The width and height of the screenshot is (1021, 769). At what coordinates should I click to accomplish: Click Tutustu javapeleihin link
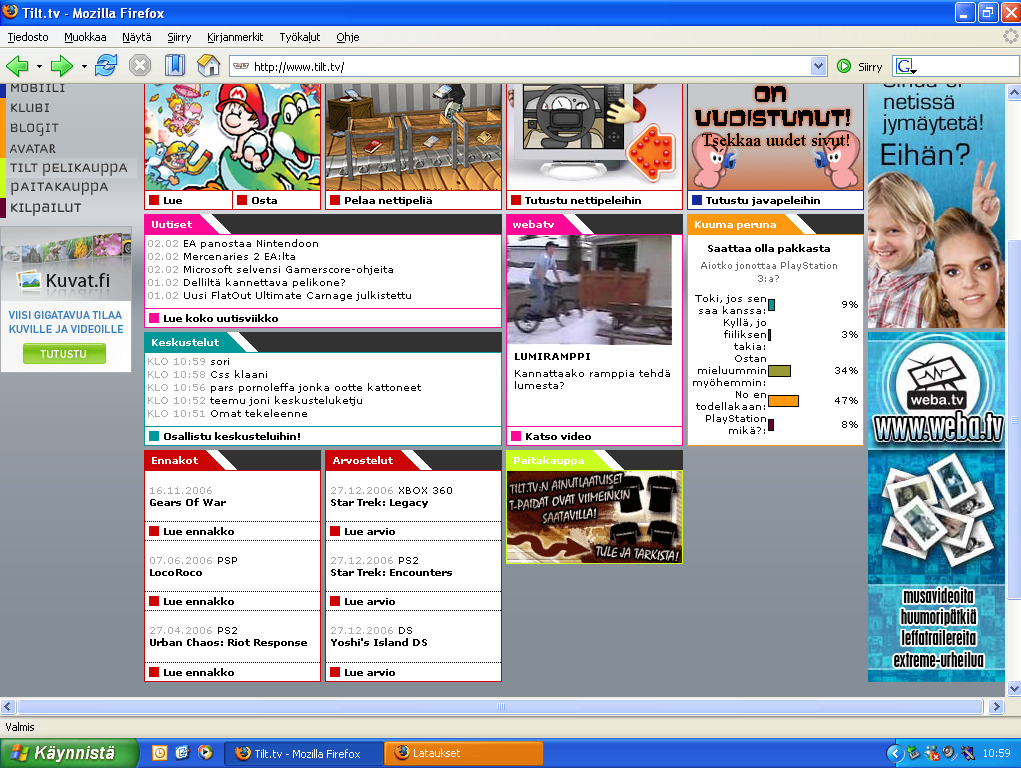coord(762,201)
